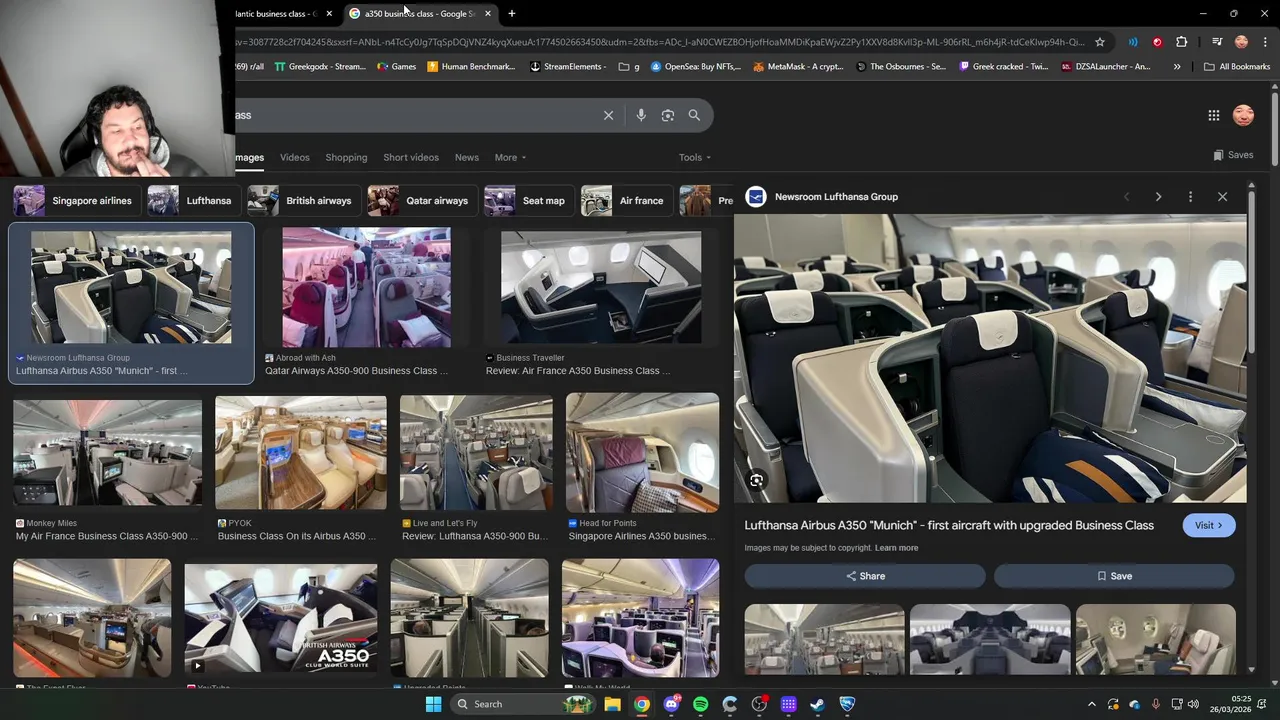Click the Share button
This screenshot has width=1280, height=720.
865,576
